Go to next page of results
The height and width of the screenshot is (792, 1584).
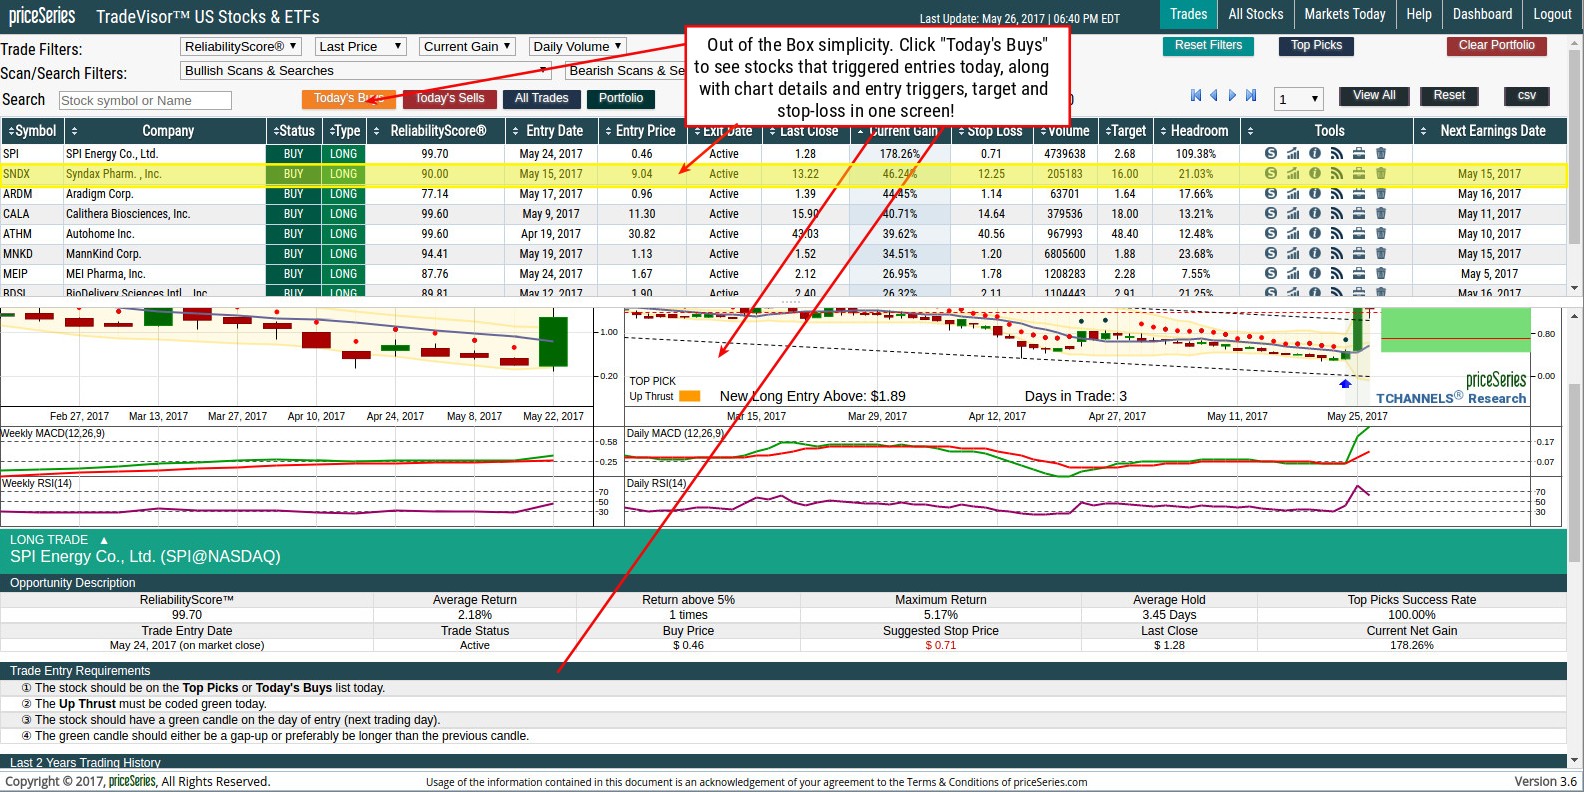tap(1232, 96)
